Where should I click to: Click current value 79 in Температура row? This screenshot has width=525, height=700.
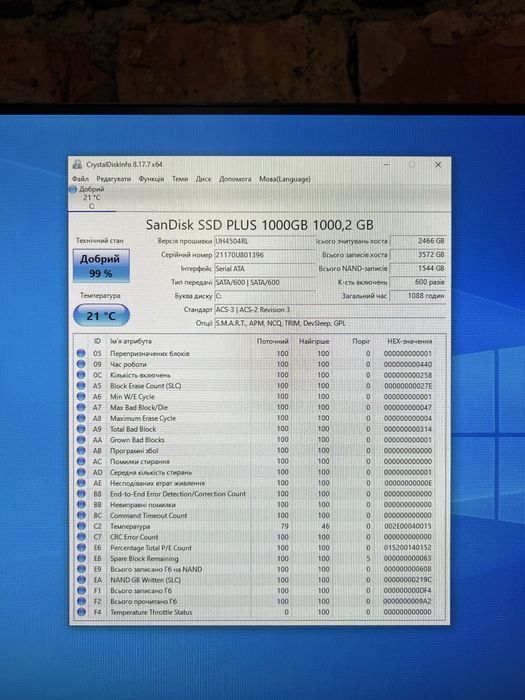point(284,526)
